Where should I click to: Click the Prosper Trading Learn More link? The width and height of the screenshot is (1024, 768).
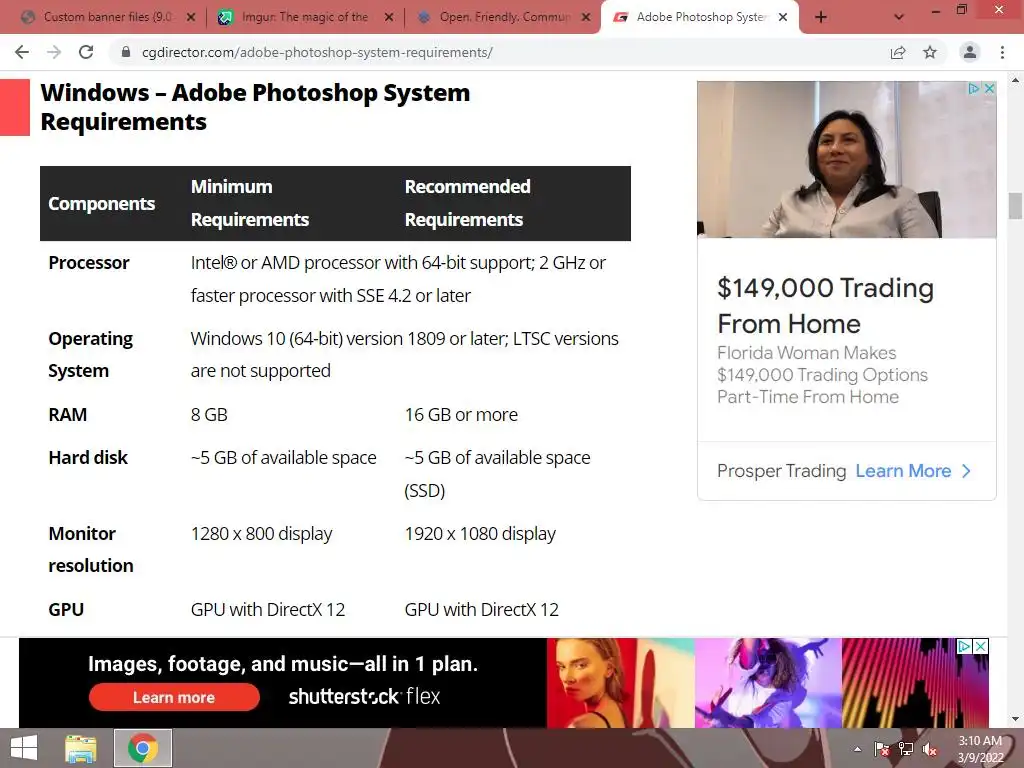click(x=903, y=471)
